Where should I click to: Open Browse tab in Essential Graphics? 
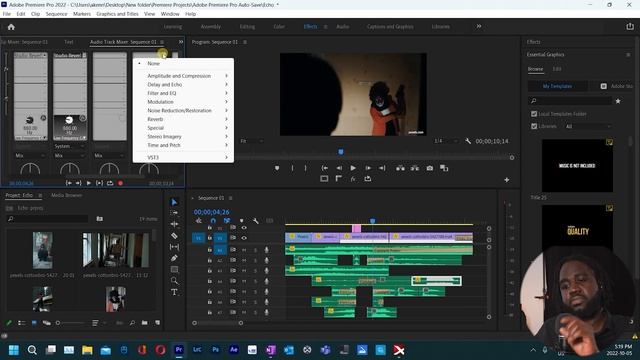535,69
